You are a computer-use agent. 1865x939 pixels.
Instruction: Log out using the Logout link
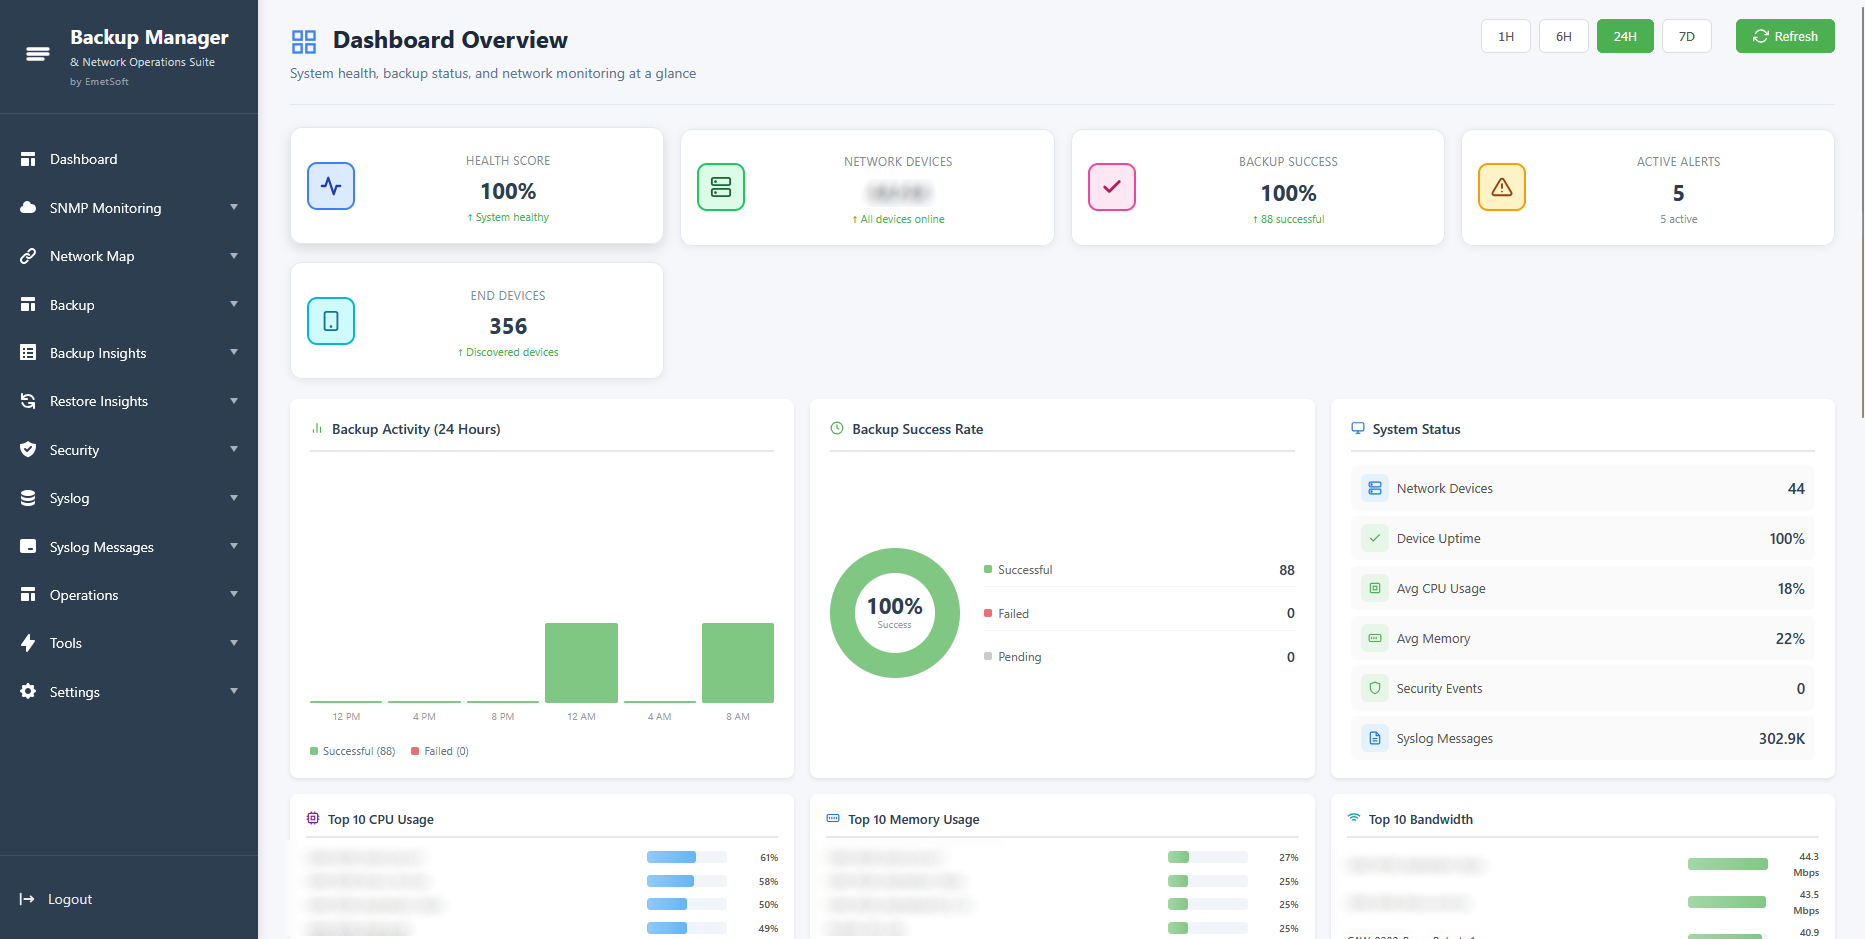(70, 899)
